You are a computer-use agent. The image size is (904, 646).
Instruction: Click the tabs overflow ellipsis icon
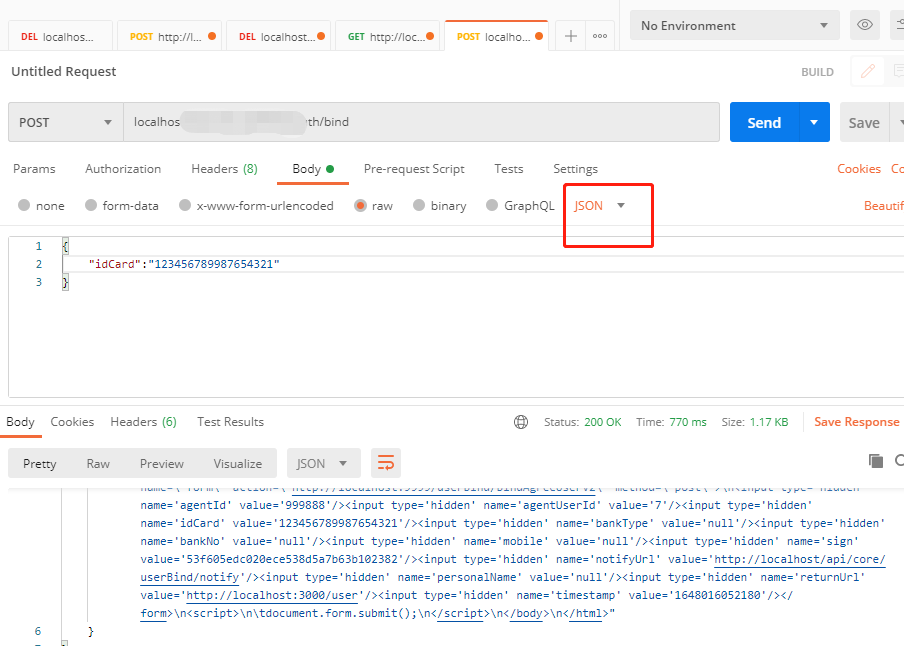(x=600, y=34)
